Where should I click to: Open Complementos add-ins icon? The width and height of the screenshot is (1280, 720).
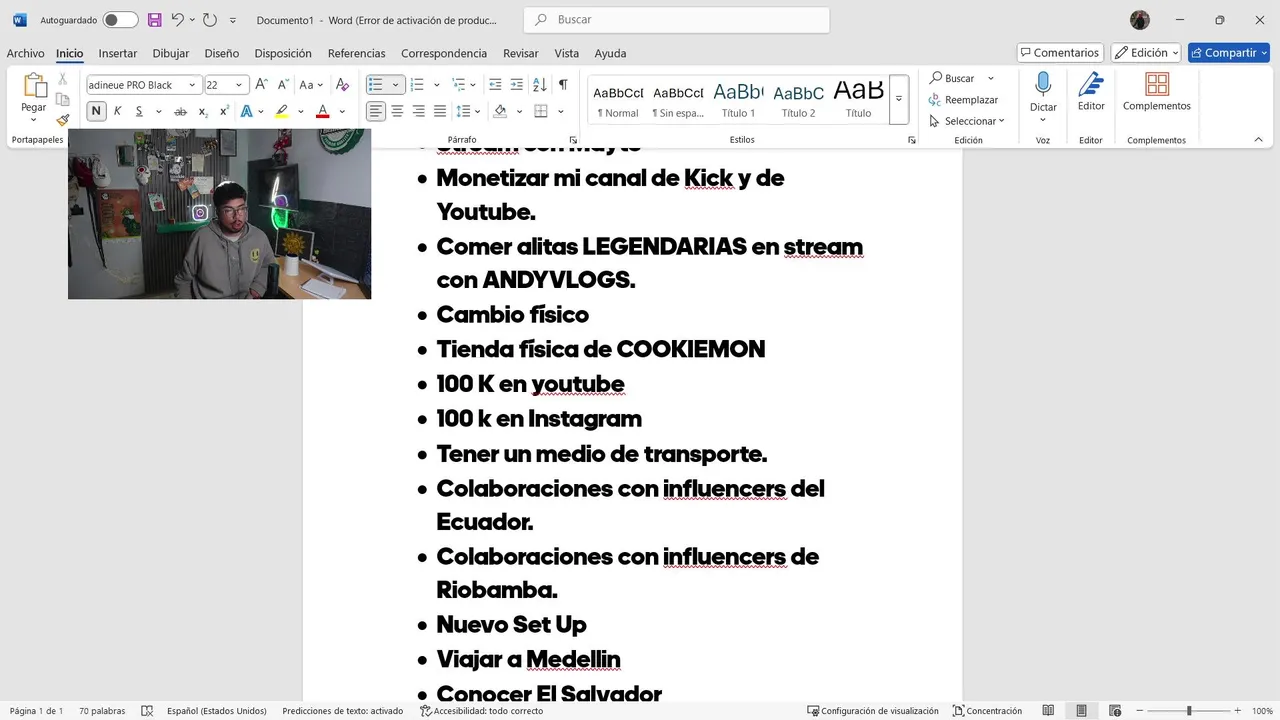(x=1157, y=84)
